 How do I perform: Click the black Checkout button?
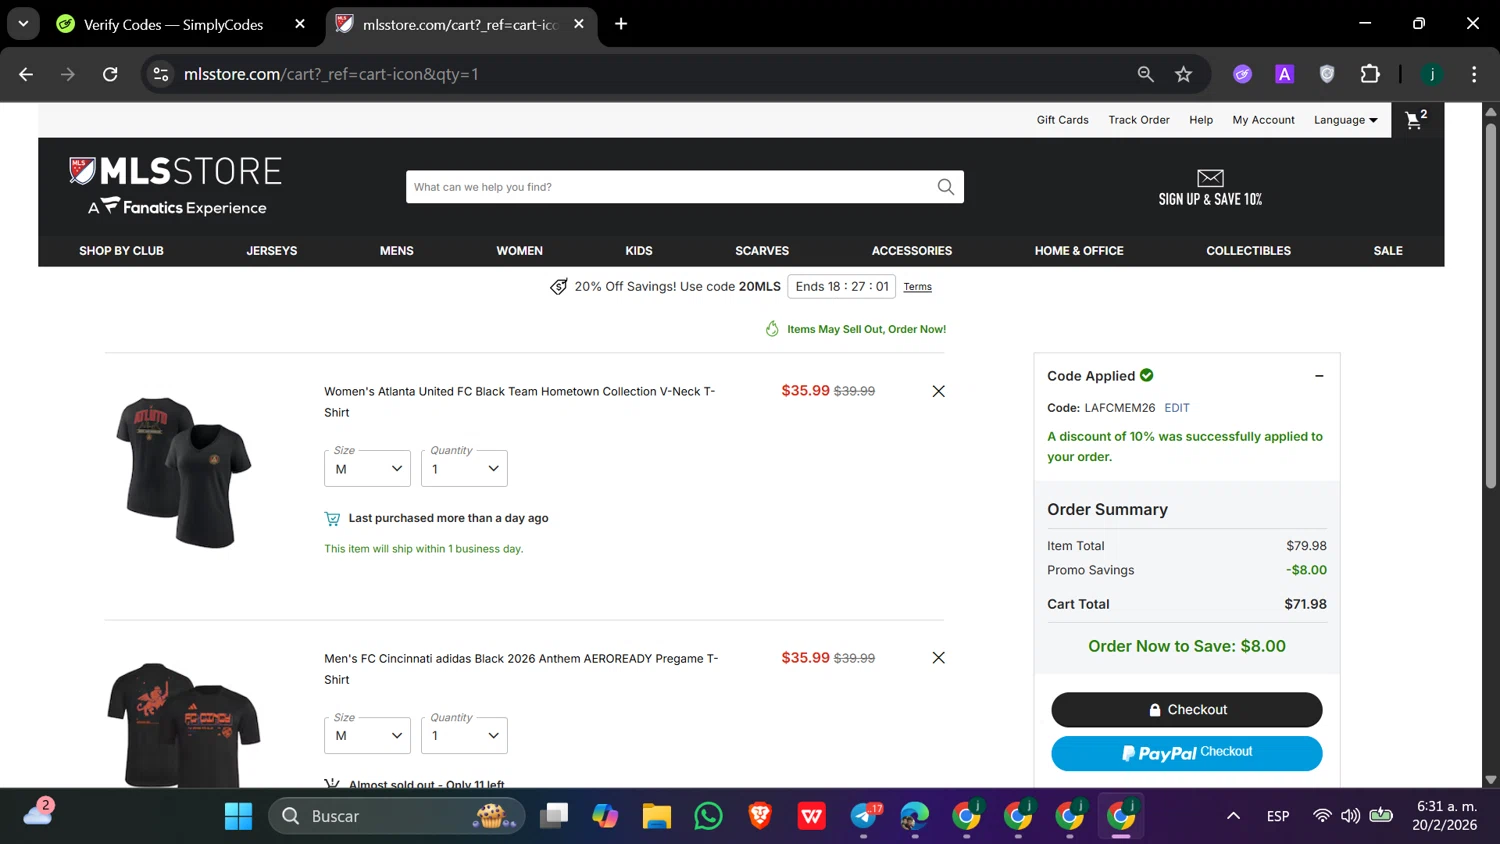(x=1186, y=710)
